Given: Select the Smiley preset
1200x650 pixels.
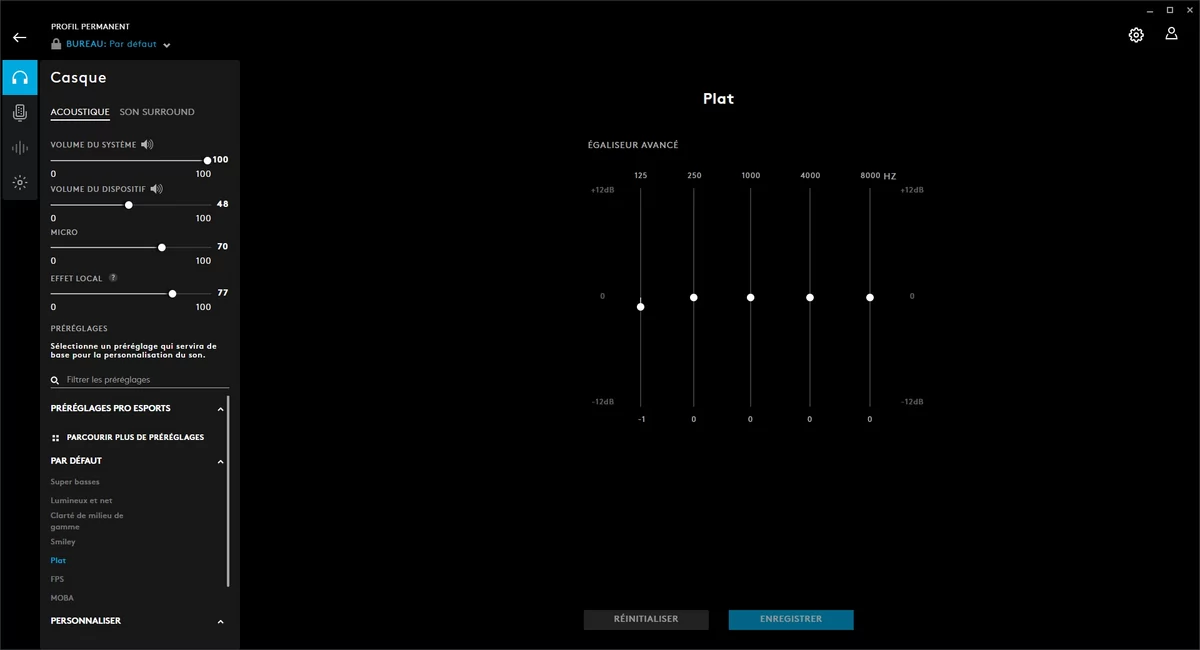Looking at the screenshot, I should tap(63, 542).
